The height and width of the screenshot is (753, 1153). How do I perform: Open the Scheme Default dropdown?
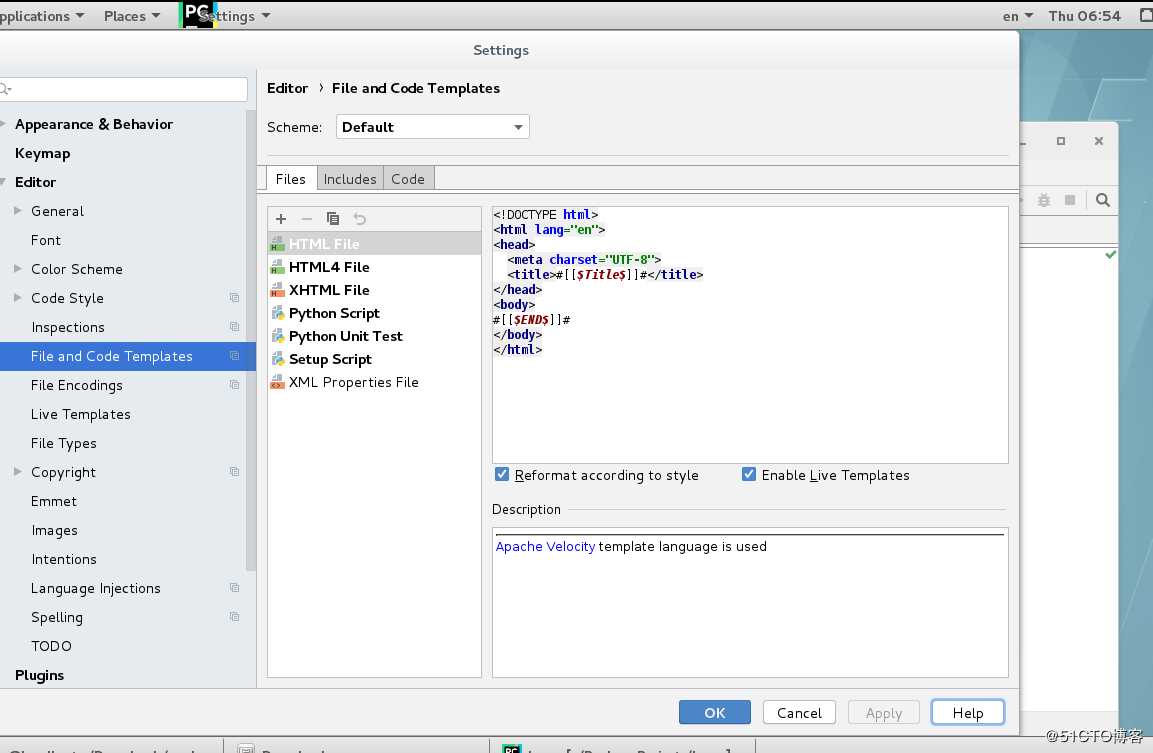(432, 126)
